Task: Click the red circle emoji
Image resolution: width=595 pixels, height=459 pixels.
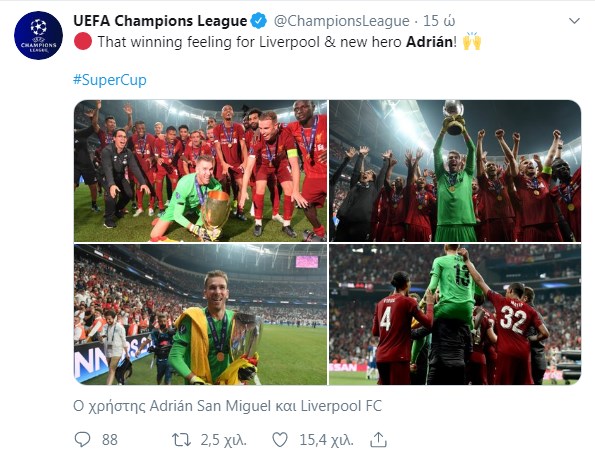Action: click(82, 41)
